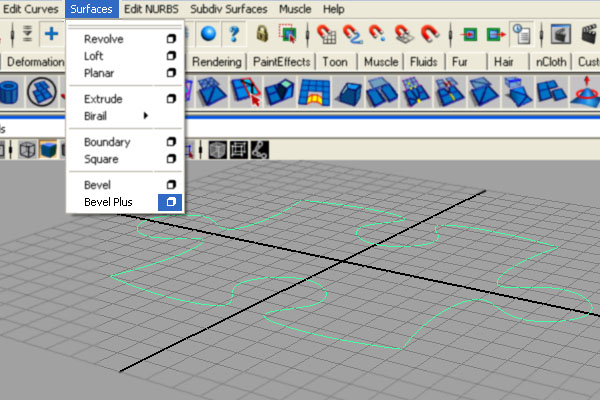Enable snap to grids magnet
The width and height of the screenshot is (600, 400).
coord(326,34)
